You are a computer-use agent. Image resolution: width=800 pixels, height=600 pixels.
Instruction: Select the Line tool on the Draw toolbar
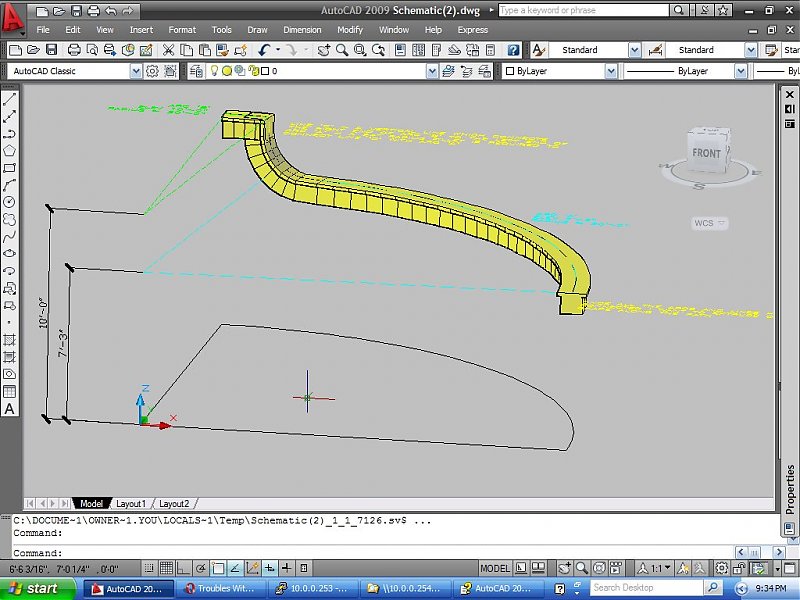(x=9, y=100)
